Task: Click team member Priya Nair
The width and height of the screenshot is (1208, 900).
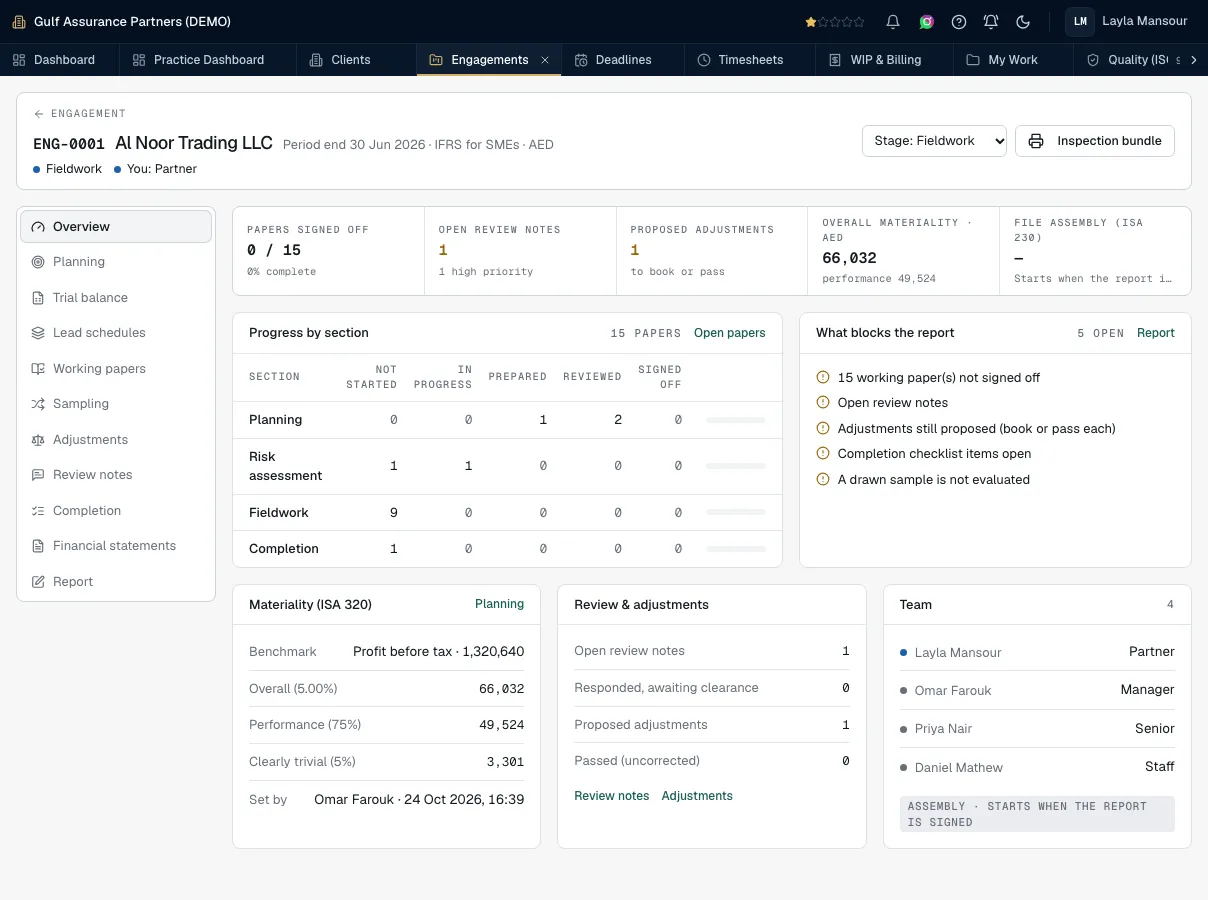Action: (1037, 729)
